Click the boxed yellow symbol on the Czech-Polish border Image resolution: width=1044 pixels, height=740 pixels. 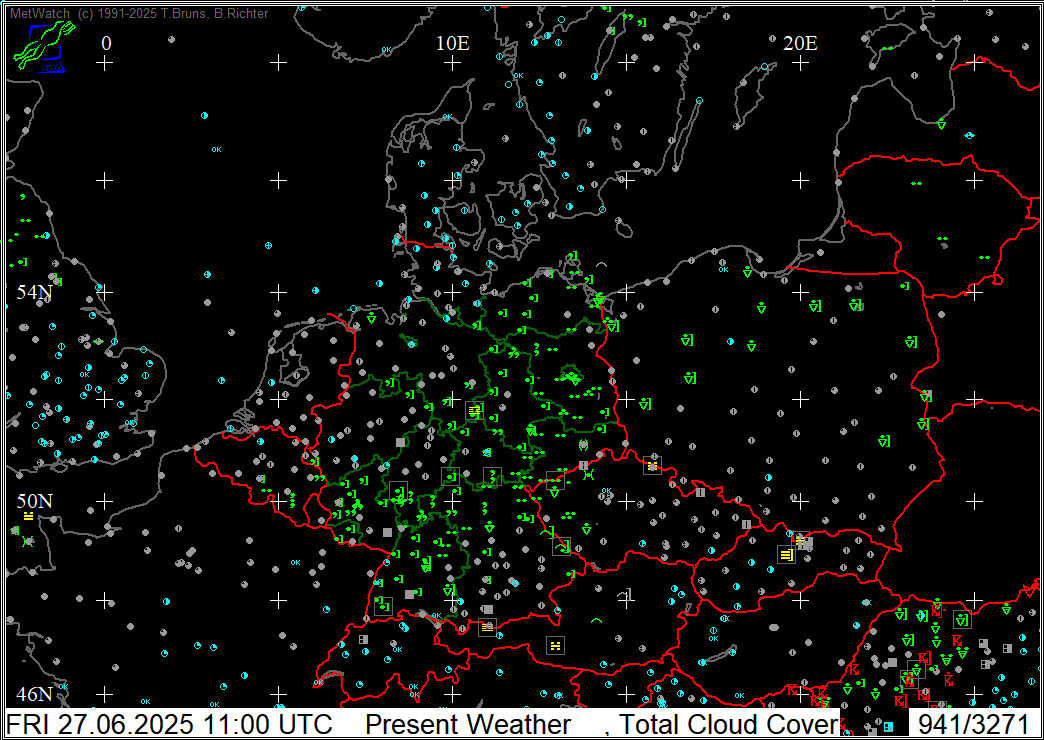652,466
